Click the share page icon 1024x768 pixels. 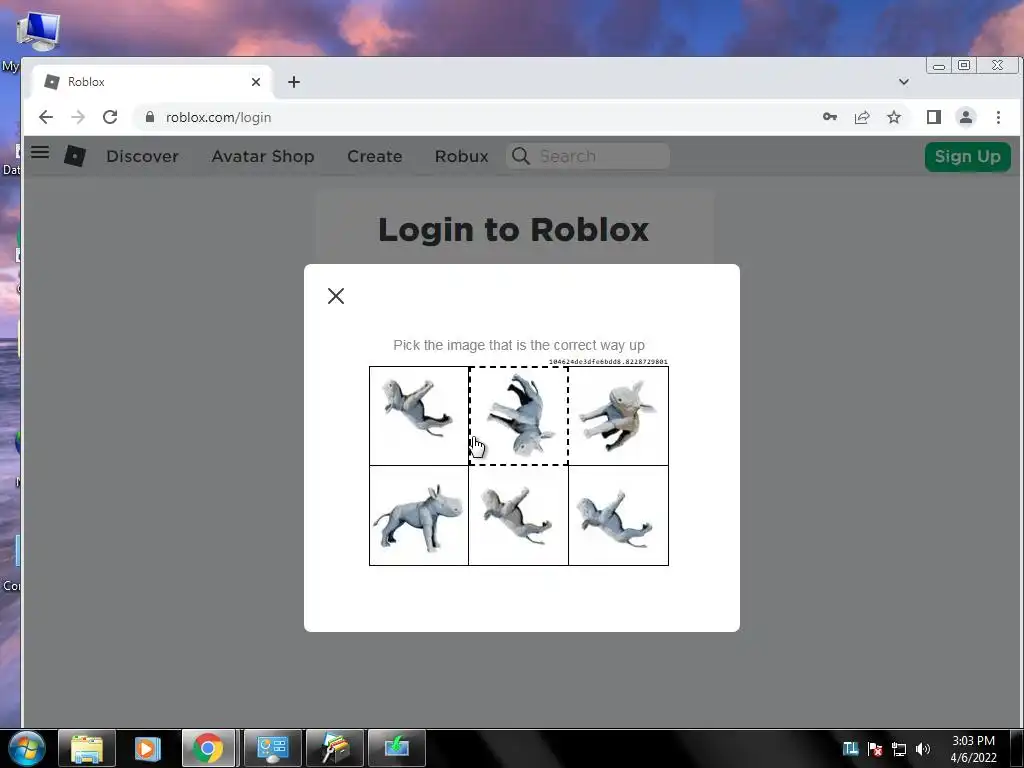862,117
